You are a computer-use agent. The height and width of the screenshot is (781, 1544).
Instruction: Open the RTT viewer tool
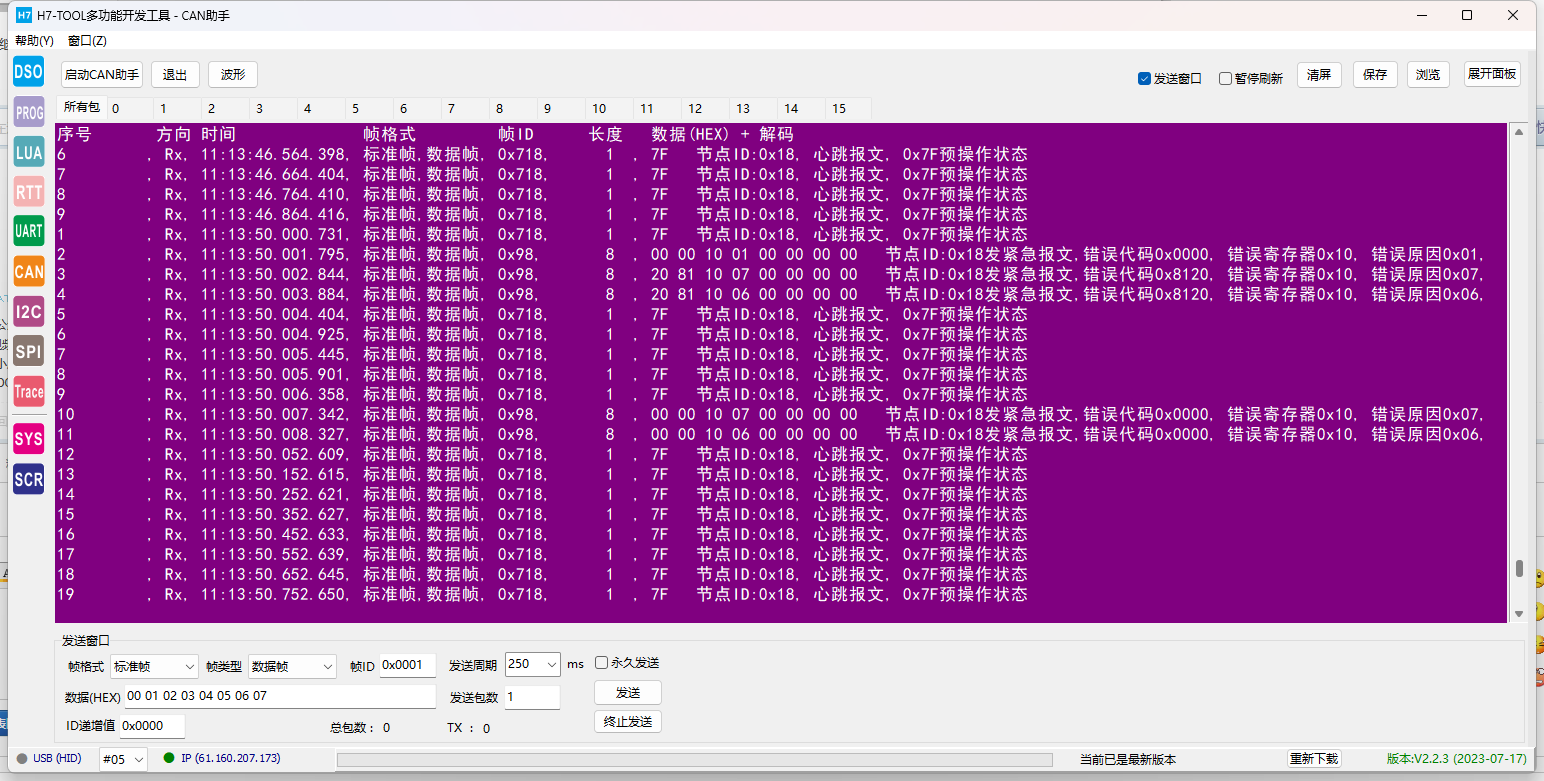[29, 192]
